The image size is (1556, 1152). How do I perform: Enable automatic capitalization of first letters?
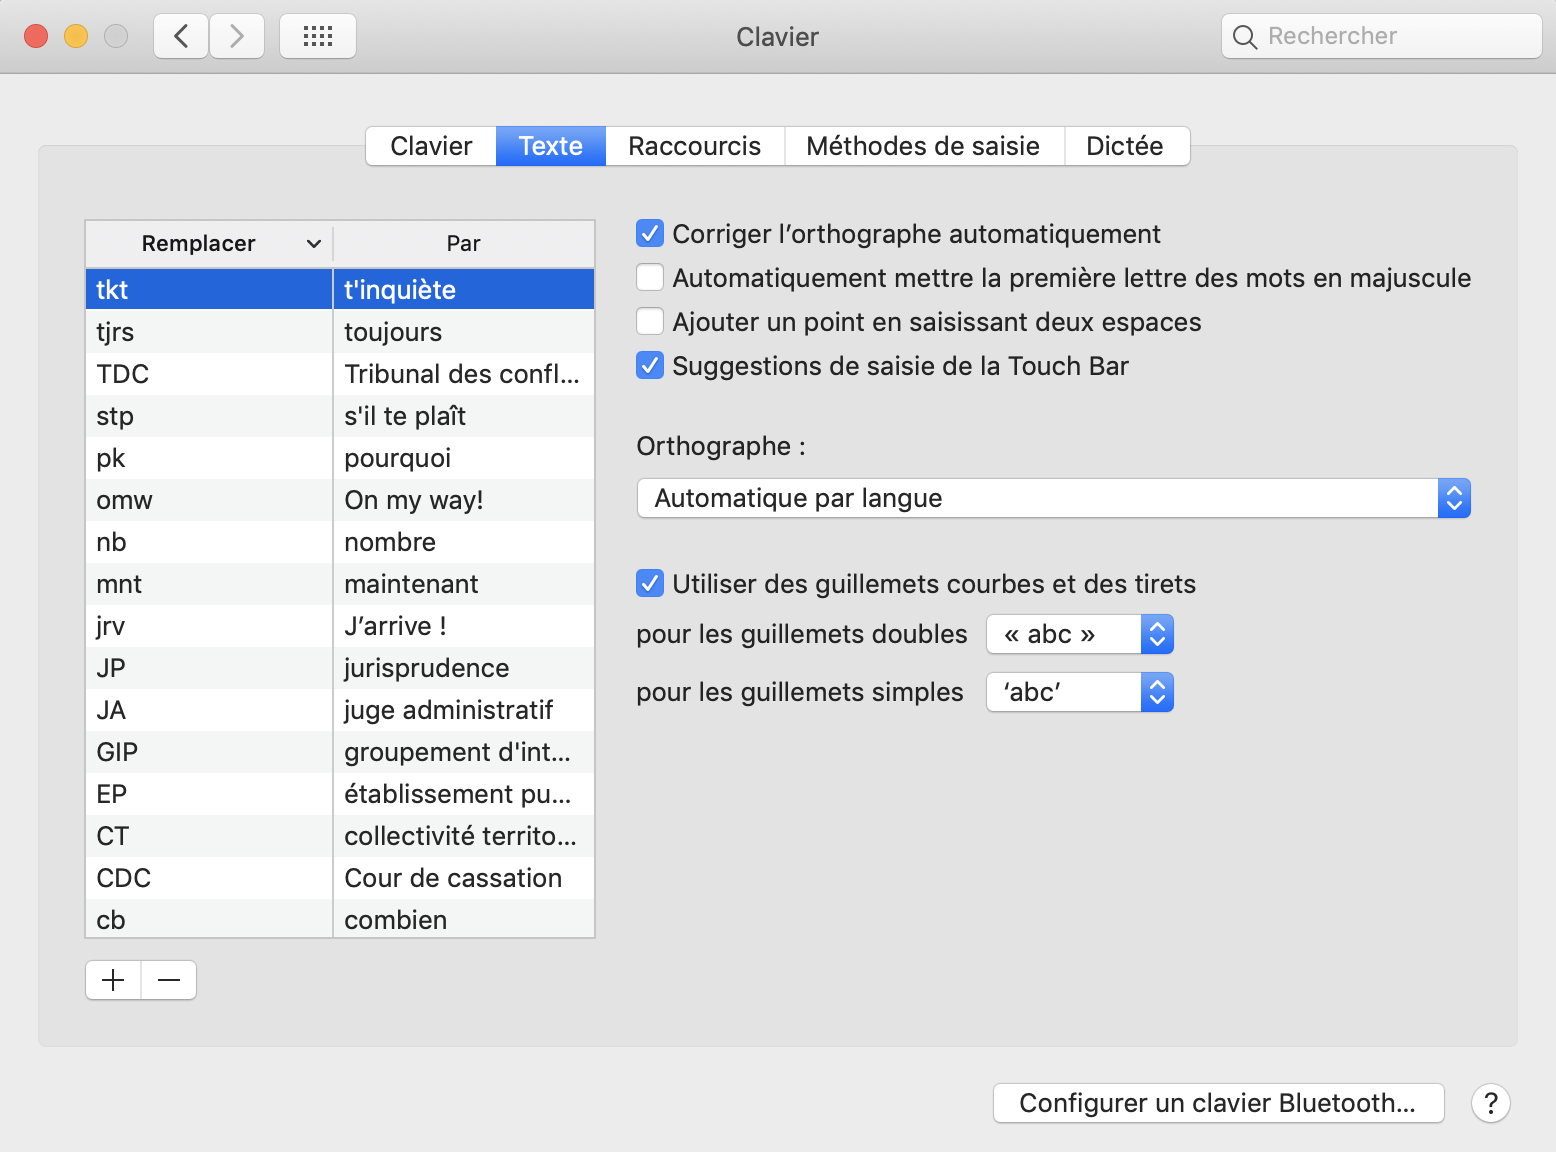(650, 278)
